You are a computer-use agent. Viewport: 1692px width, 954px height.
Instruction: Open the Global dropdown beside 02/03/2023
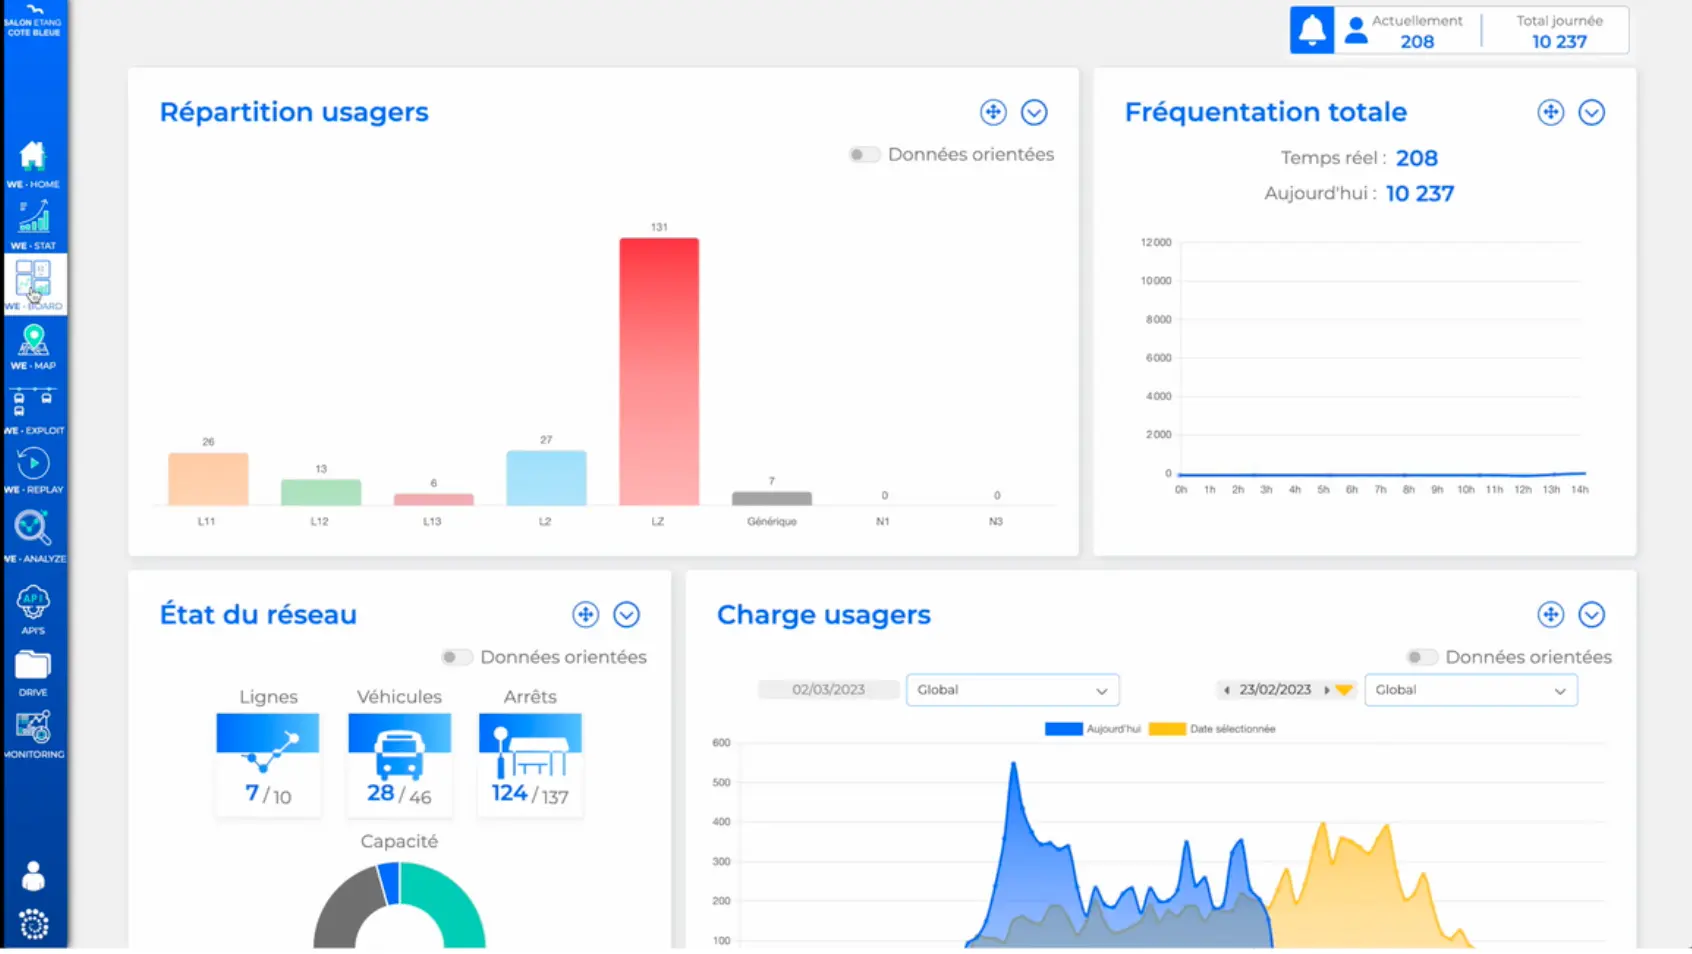[x=1012, y=690]
